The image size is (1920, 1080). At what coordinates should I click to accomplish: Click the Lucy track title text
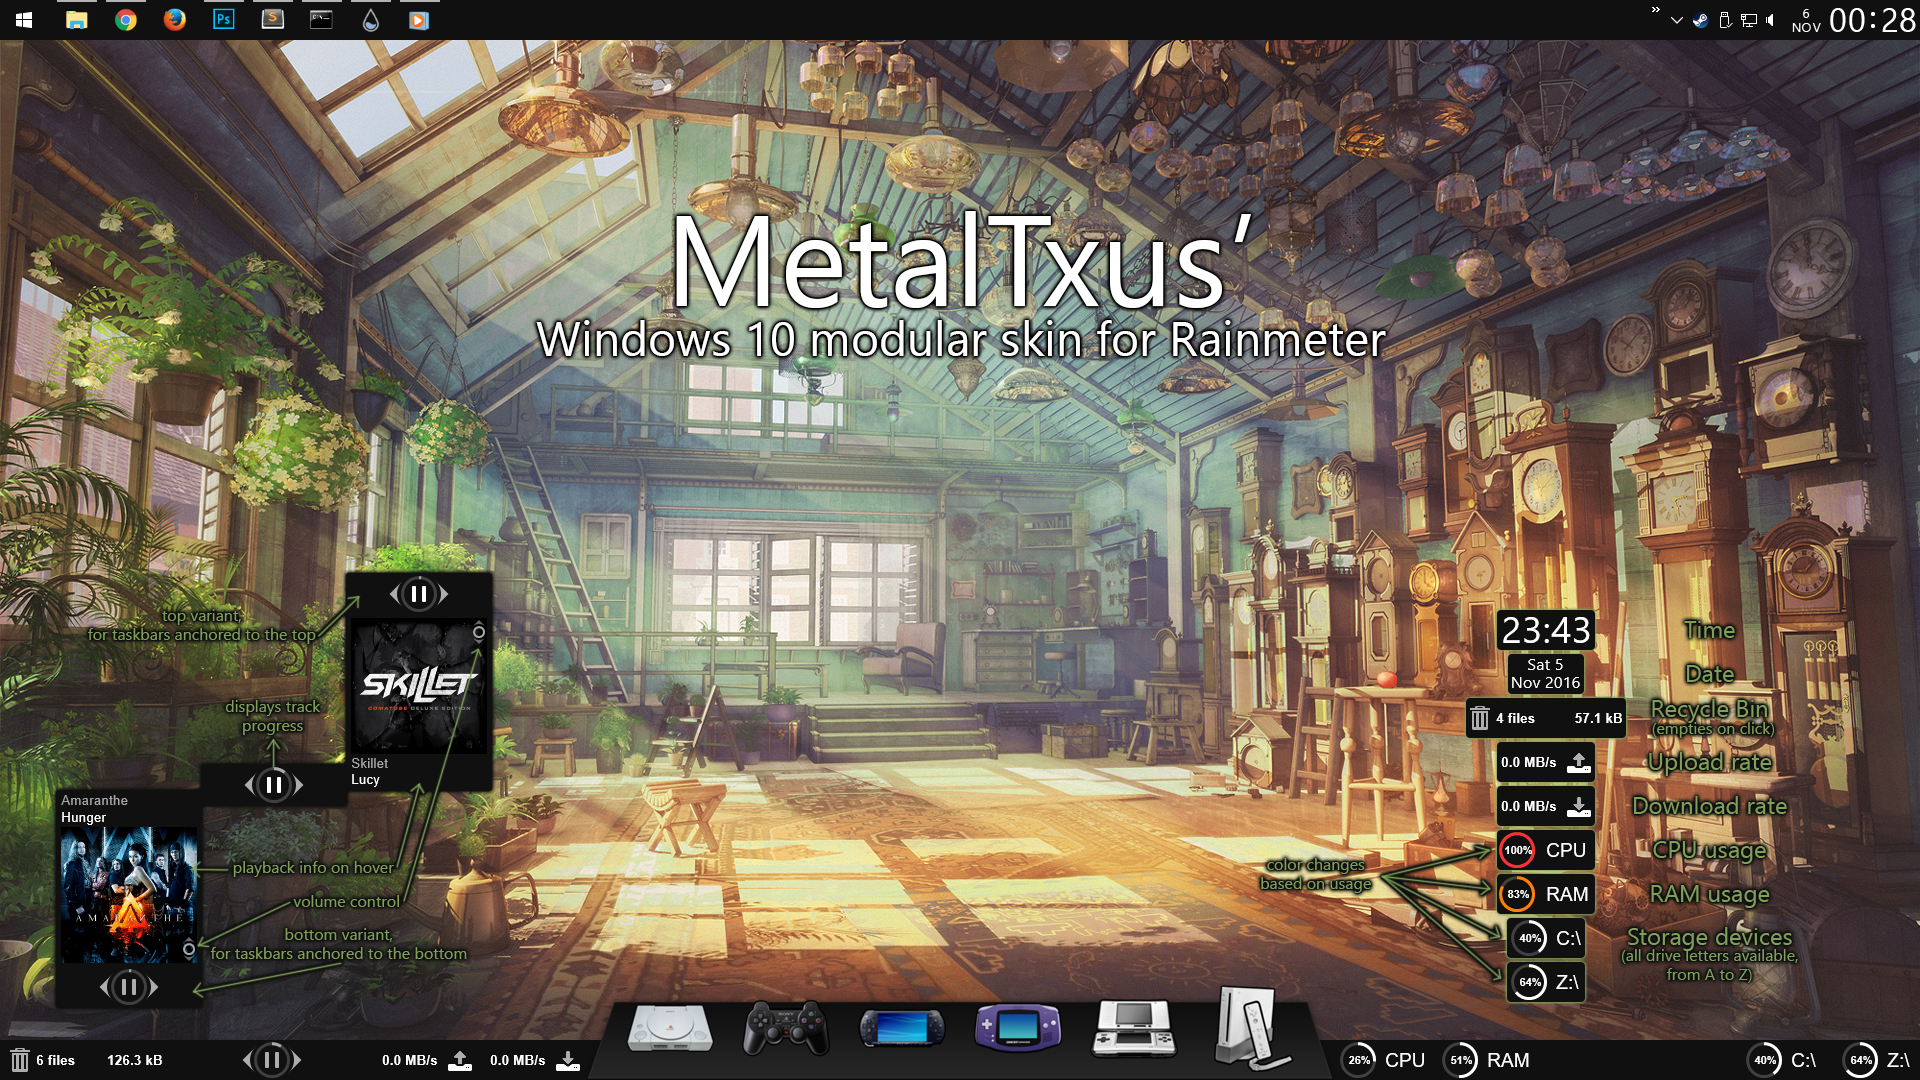(x=365, y=779)
